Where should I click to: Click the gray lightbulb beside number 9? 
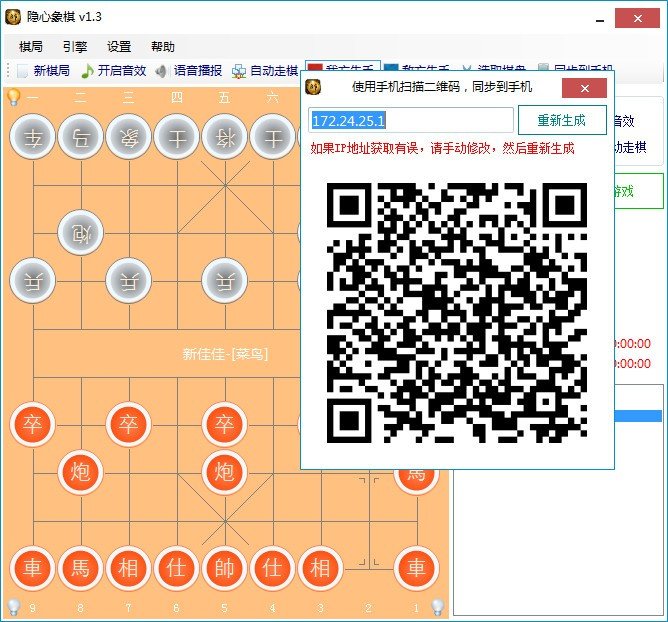[x=14, y=607]
